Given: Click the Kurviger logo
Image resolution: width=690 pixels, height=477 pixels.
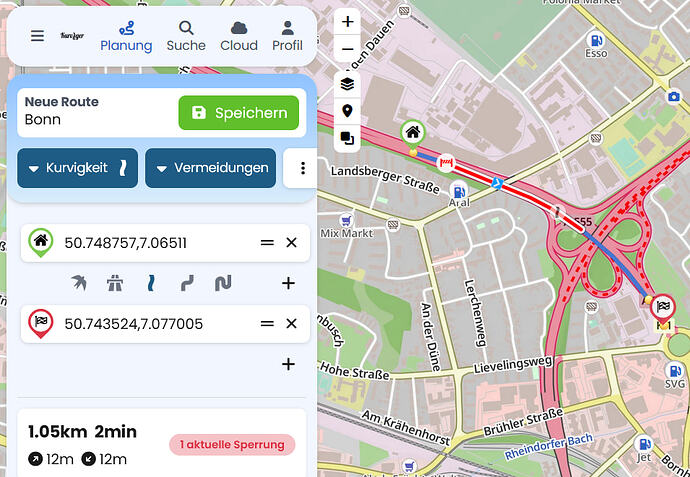Looking at the screenshot, I should point(72,36).
